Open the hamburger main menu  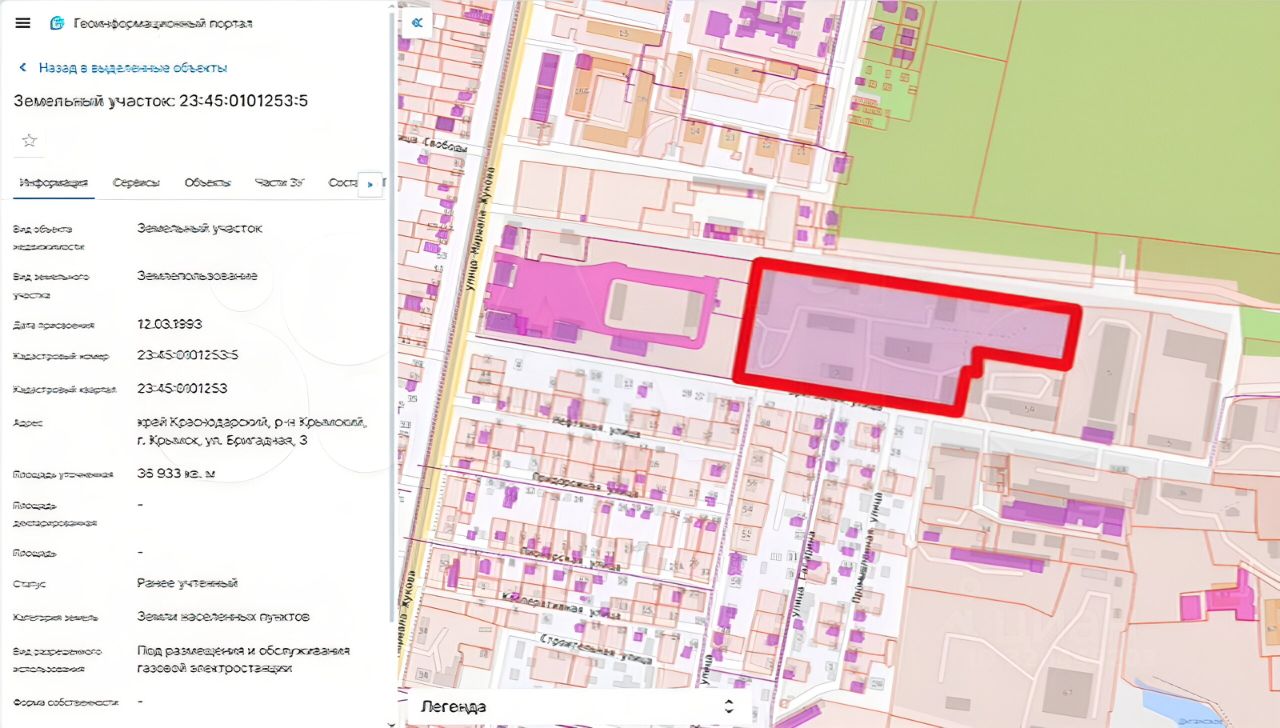click(x=23, y=23)
